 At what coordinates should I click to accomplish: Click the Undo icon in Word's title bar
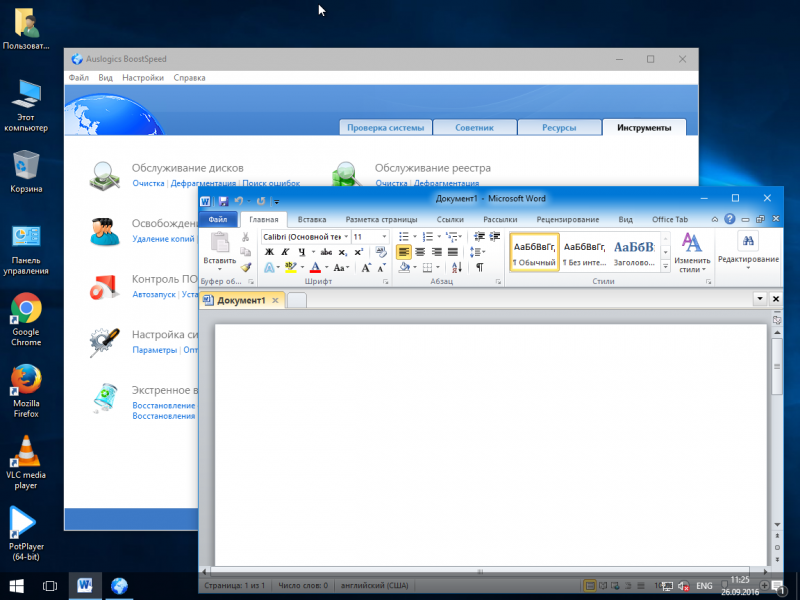click(x=238, y=201)
